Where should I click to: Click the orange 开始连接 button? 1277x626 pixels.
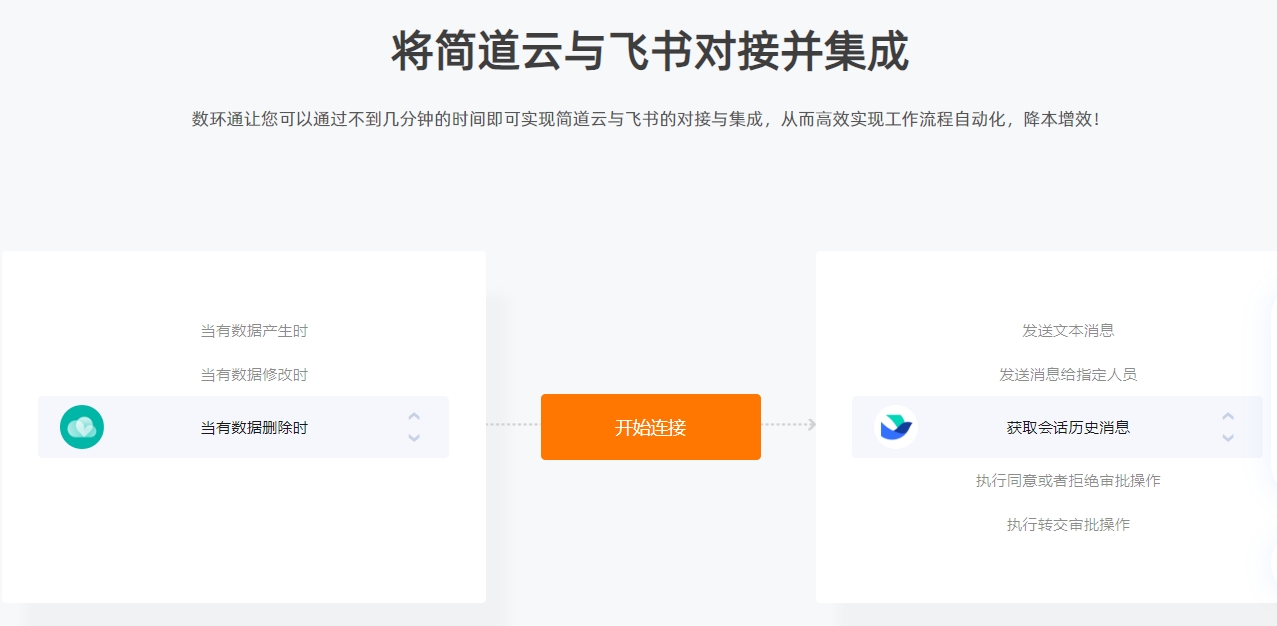651,427
